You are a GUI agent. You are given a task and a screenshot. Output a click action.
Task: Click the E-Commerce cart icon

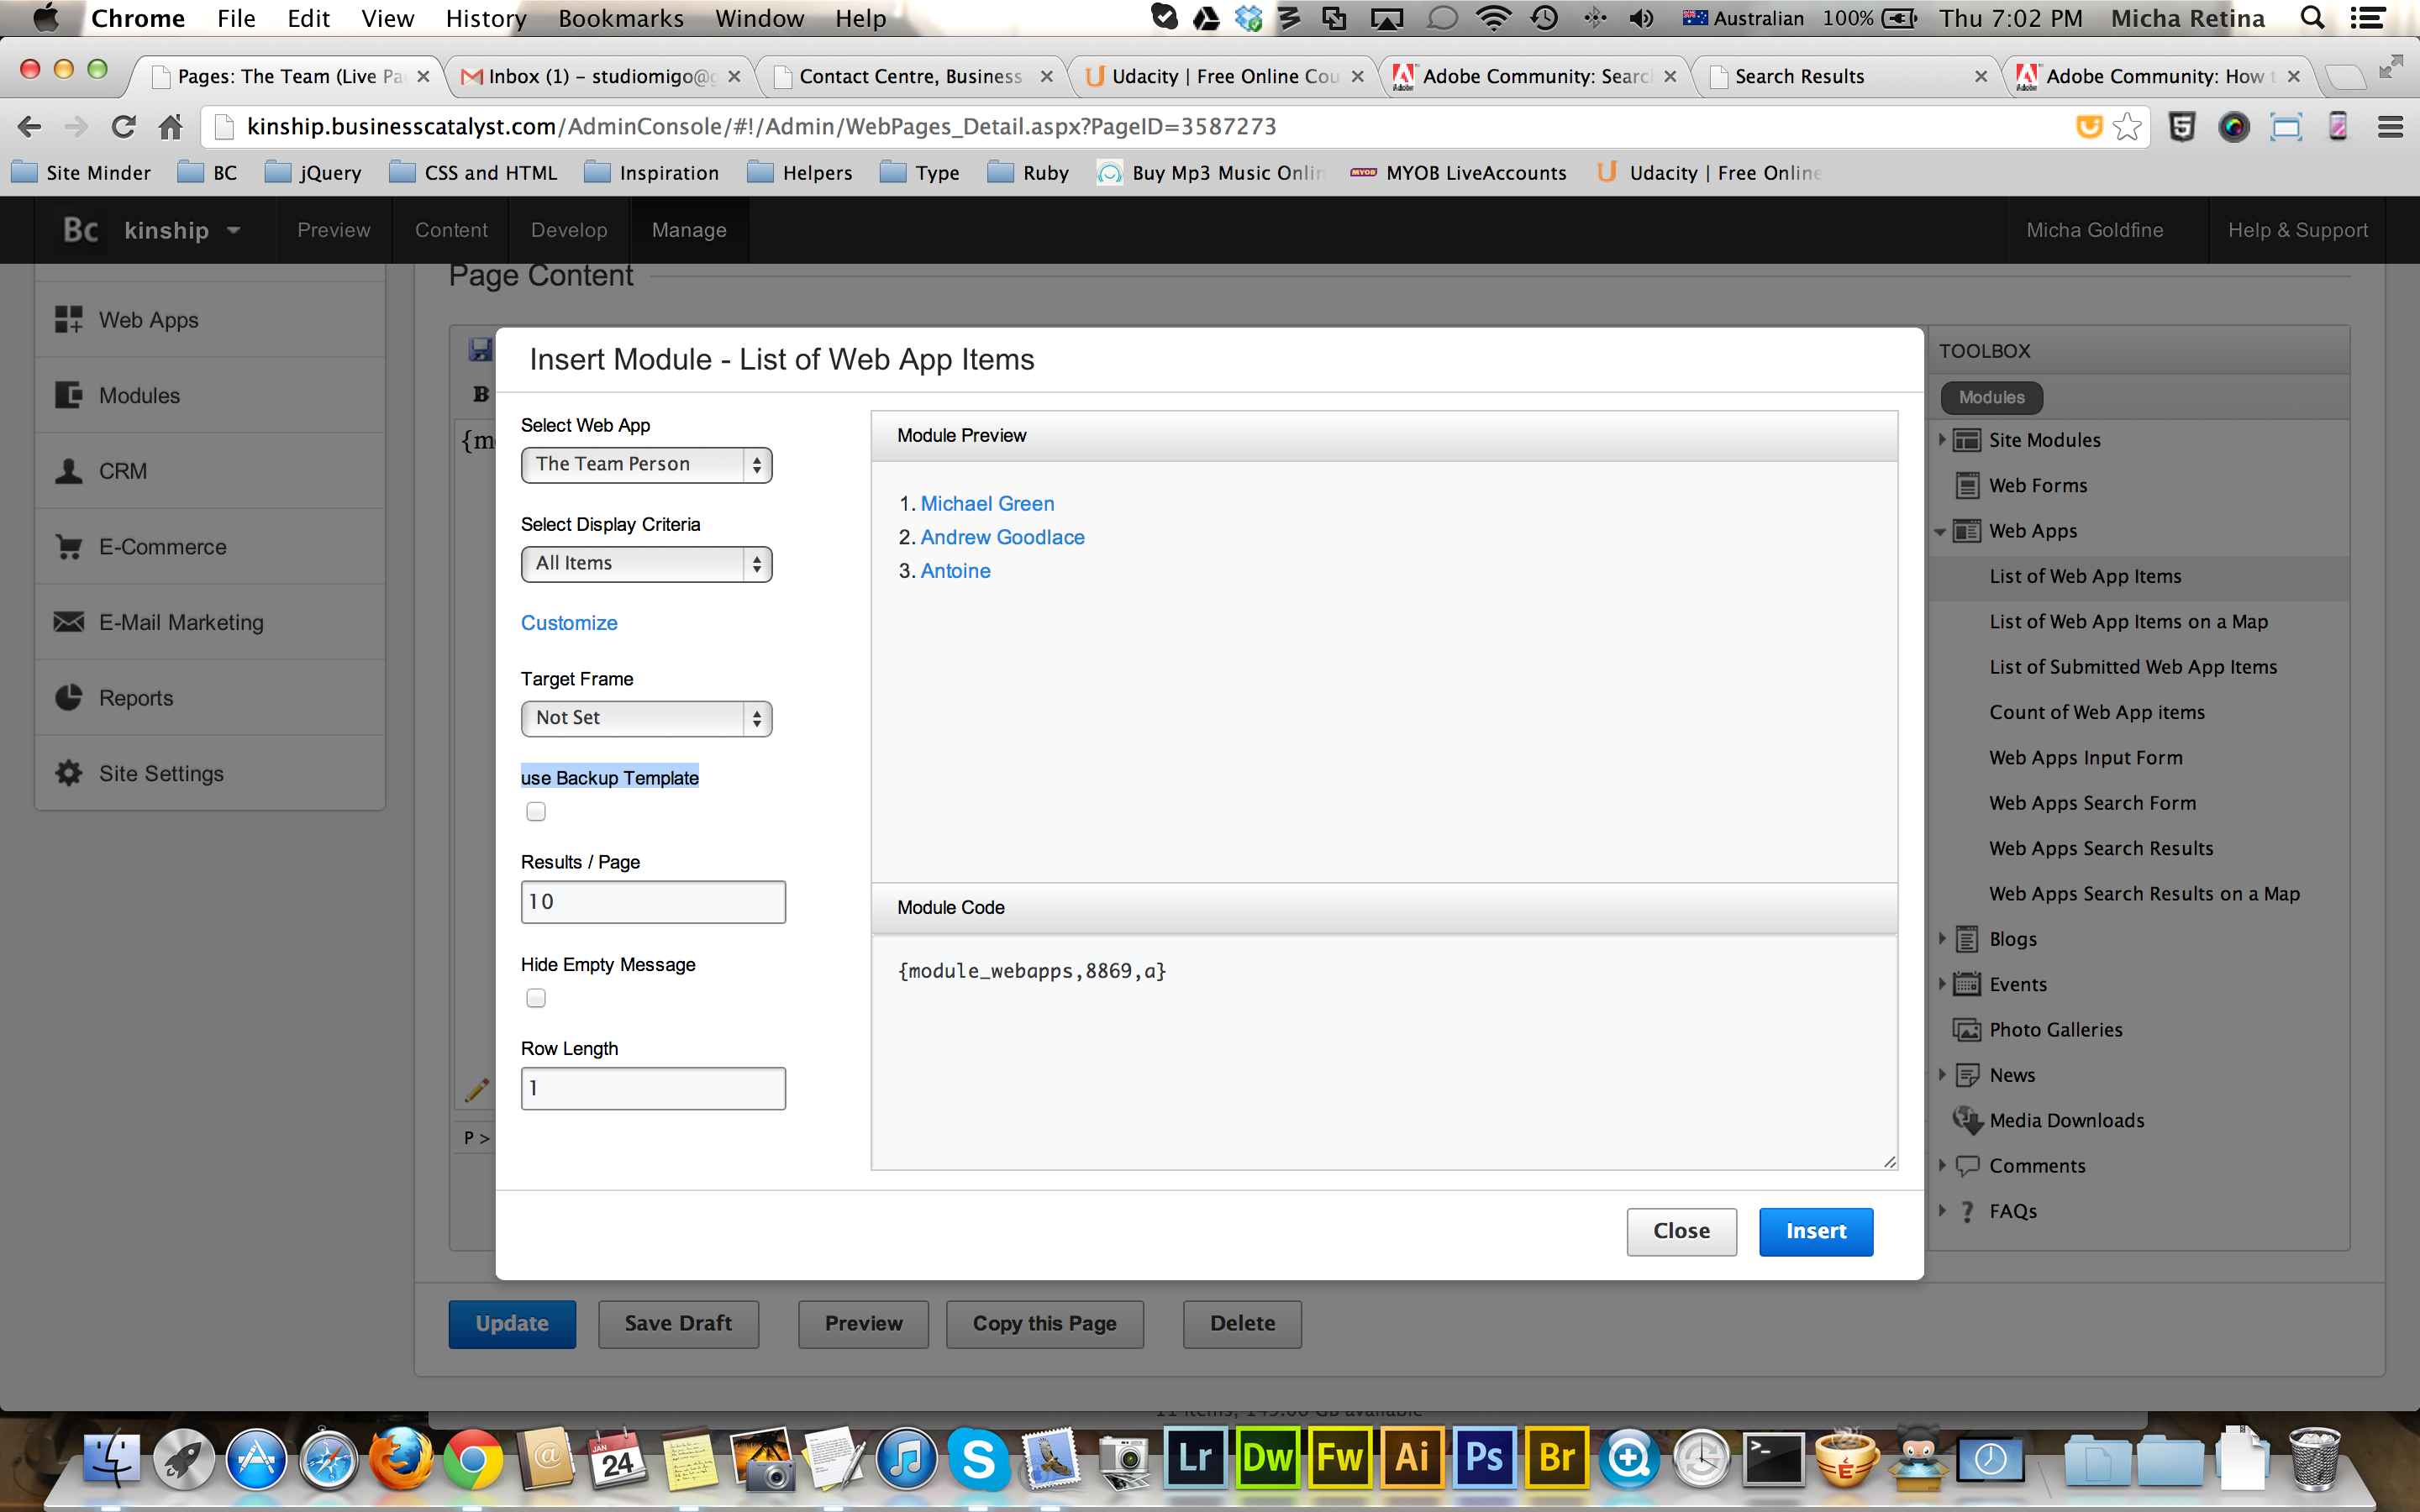click(x=68, y=547)
